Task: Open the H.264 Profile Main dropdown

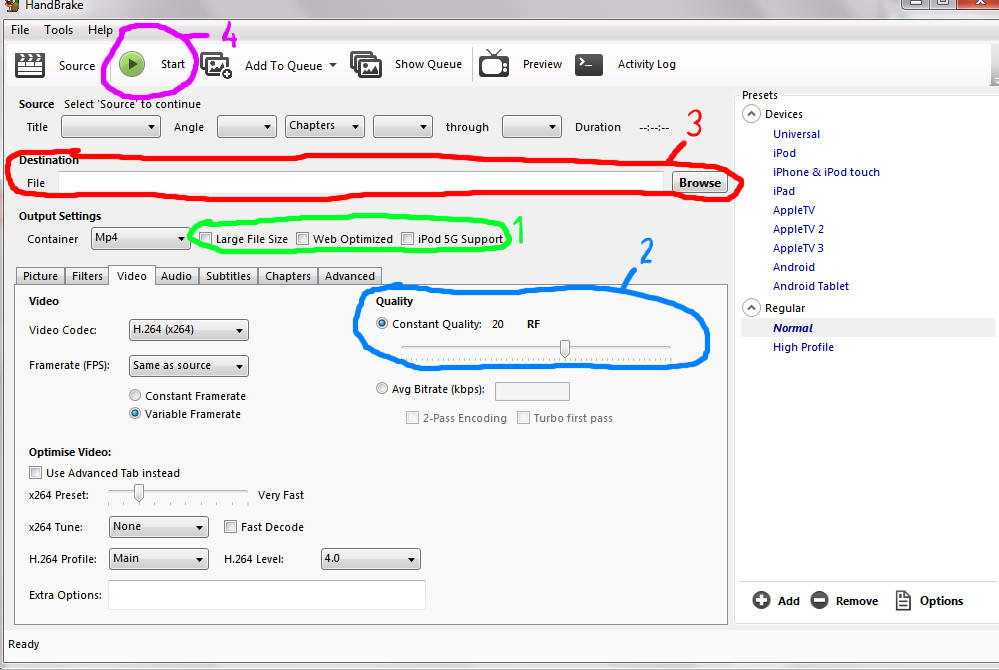Action: pos(159,559)
